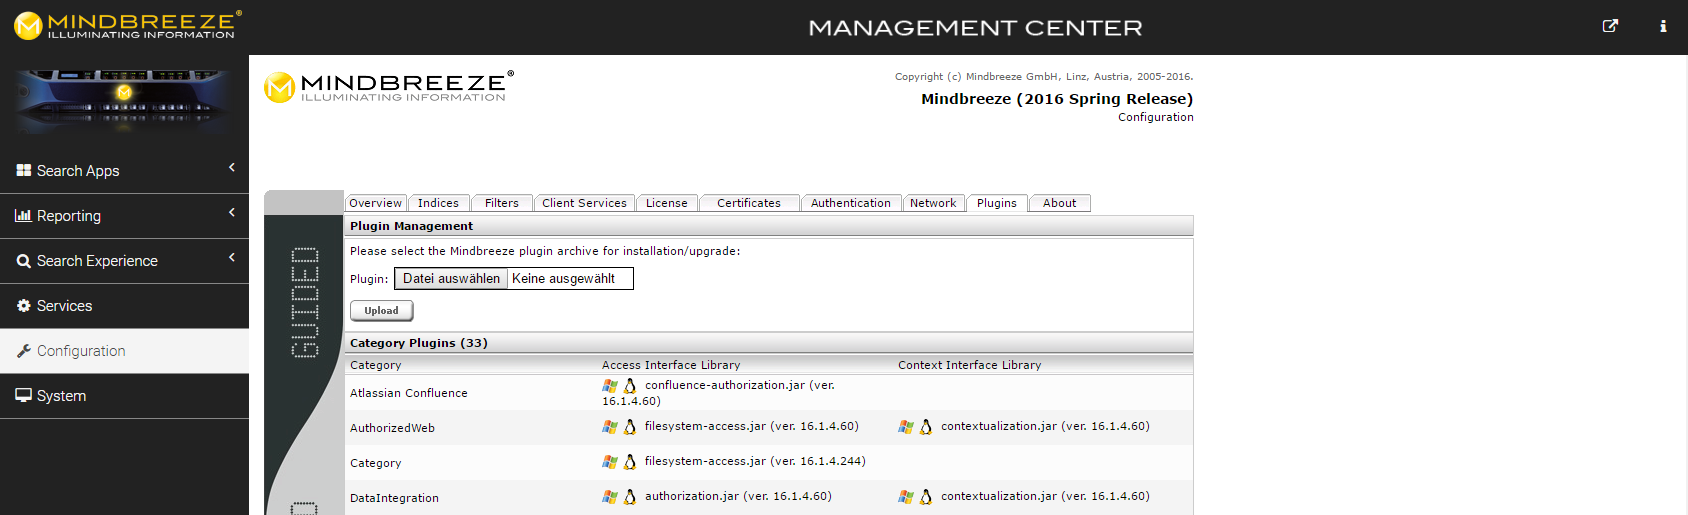Click Mindbreeze logo in top-left header
Screen dimensions: 1688x515
pyautogui.click(x=128, y=26)
